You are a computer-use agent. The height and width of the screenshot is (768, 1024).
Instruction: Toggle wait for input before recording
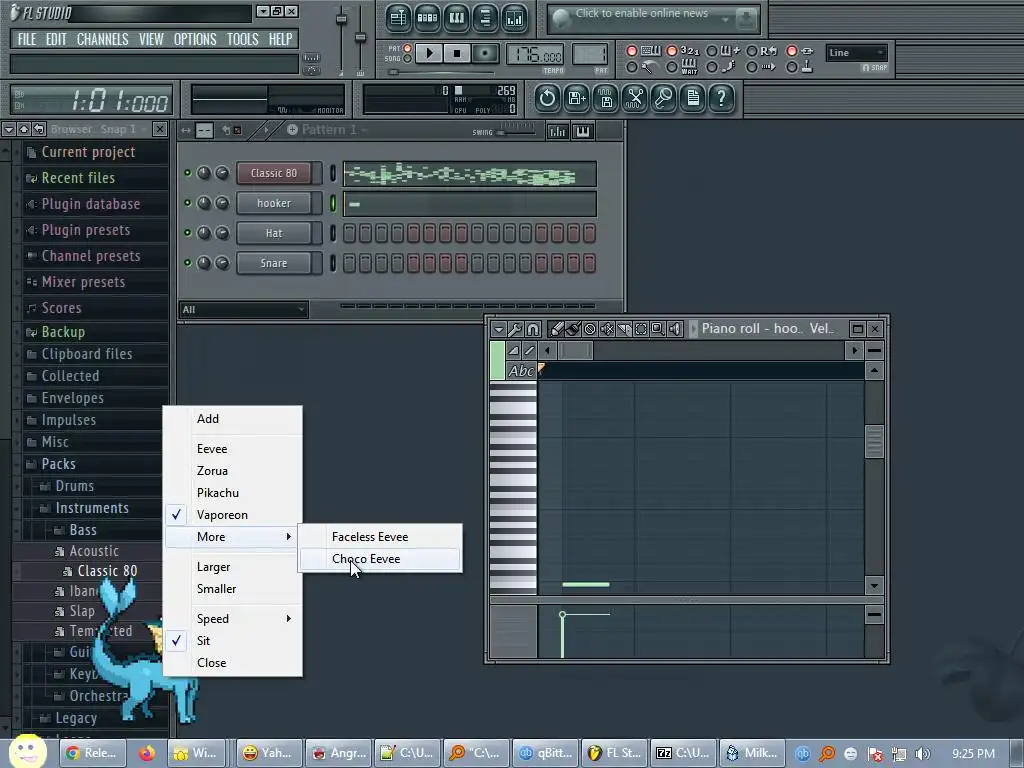[x=671, y=67]
